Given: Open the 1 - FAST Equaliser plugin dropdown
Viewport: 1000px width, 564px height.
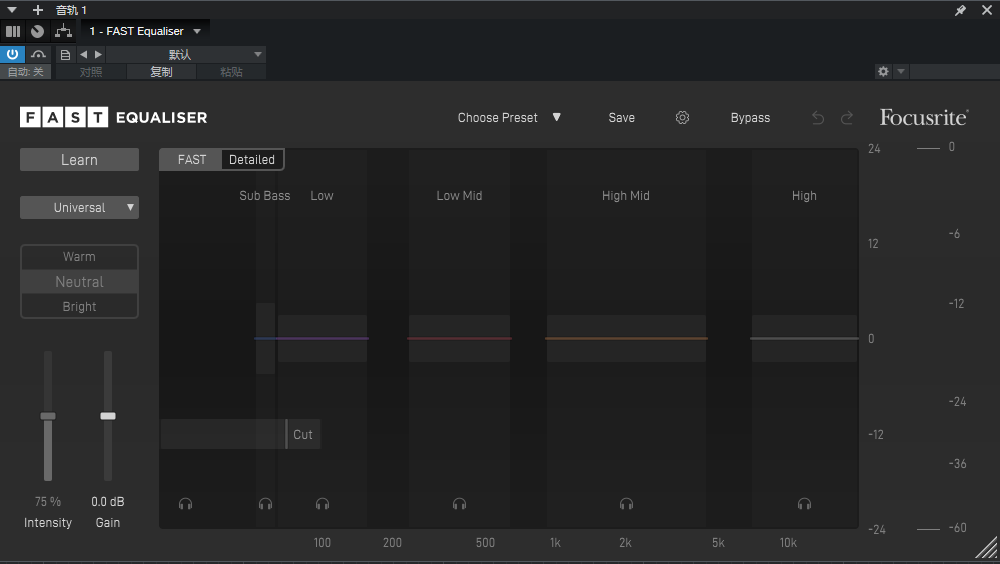Looking at the screenshot, I should (145, 31).
